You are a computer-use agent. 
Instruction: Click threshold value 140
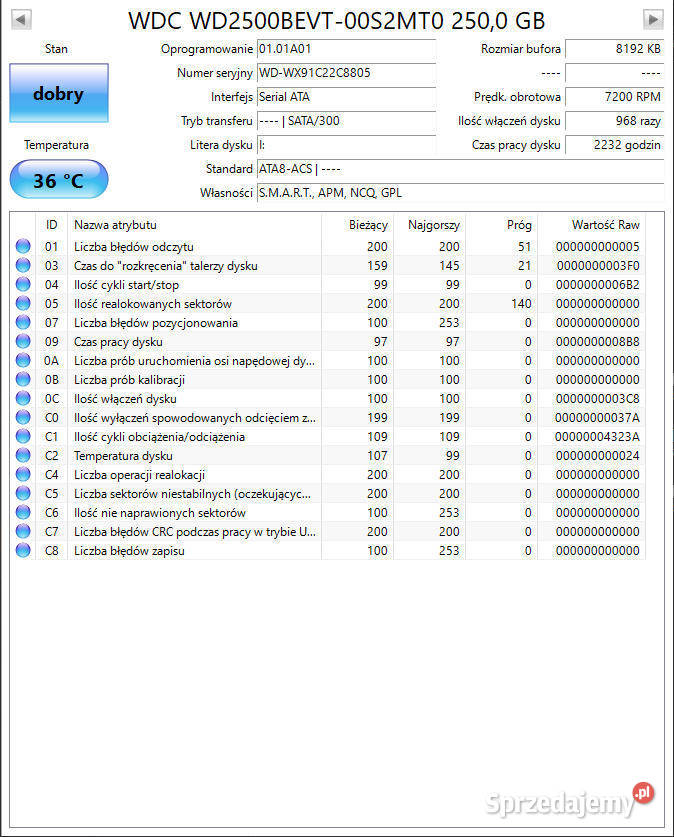tap(521, 303)
